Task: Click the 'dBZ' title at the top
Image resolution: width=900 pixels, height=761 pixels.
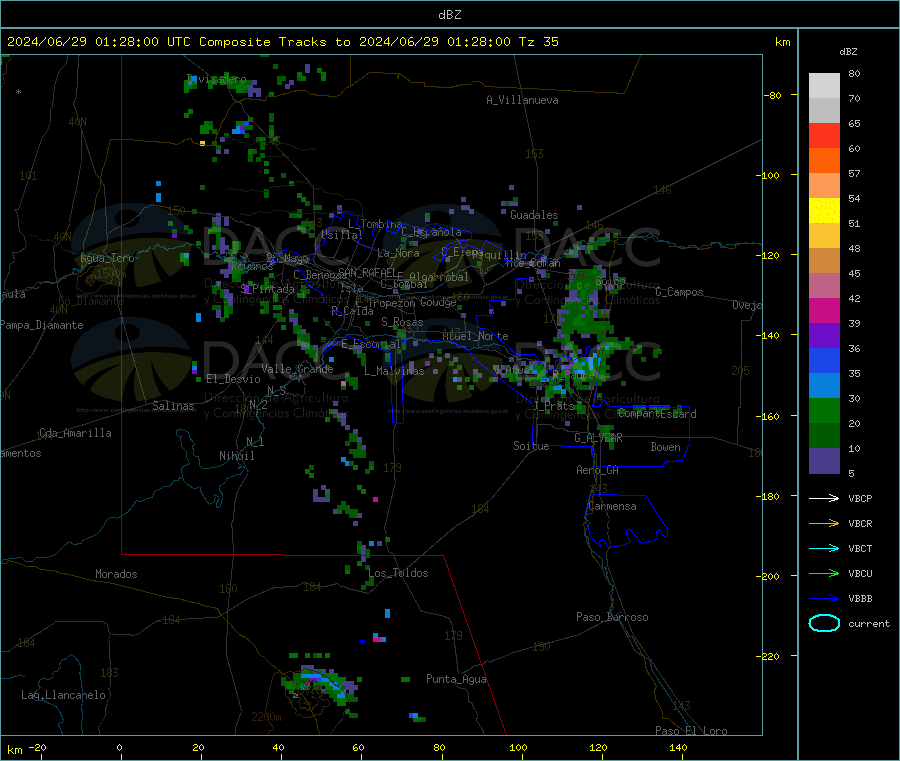Action: coord(449,15)
